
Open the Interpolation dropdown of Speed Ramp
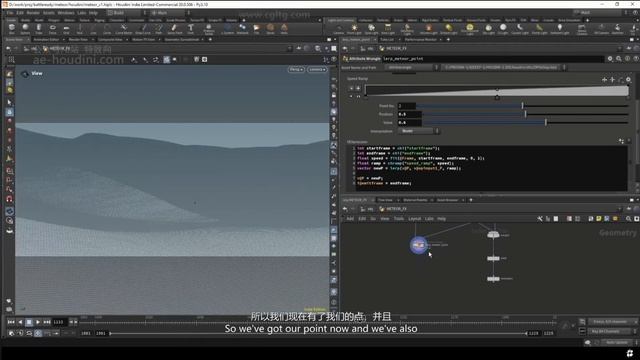(x=418, y=131)
